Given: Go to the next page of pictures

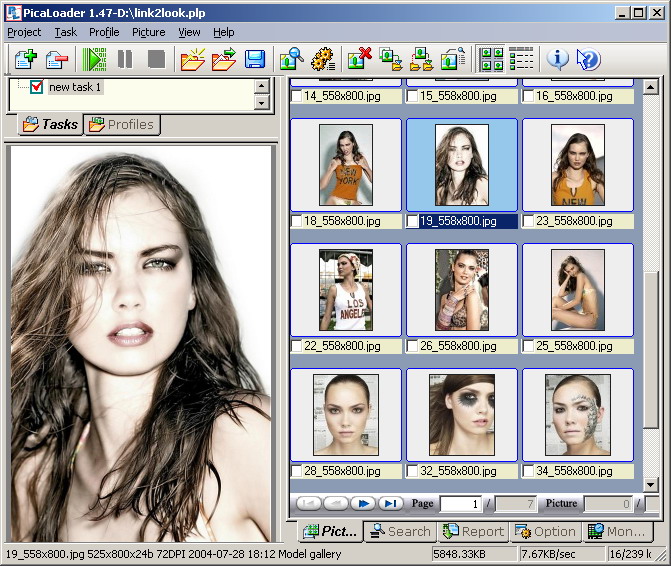Looking at the screenshot, I should point(363,503).
